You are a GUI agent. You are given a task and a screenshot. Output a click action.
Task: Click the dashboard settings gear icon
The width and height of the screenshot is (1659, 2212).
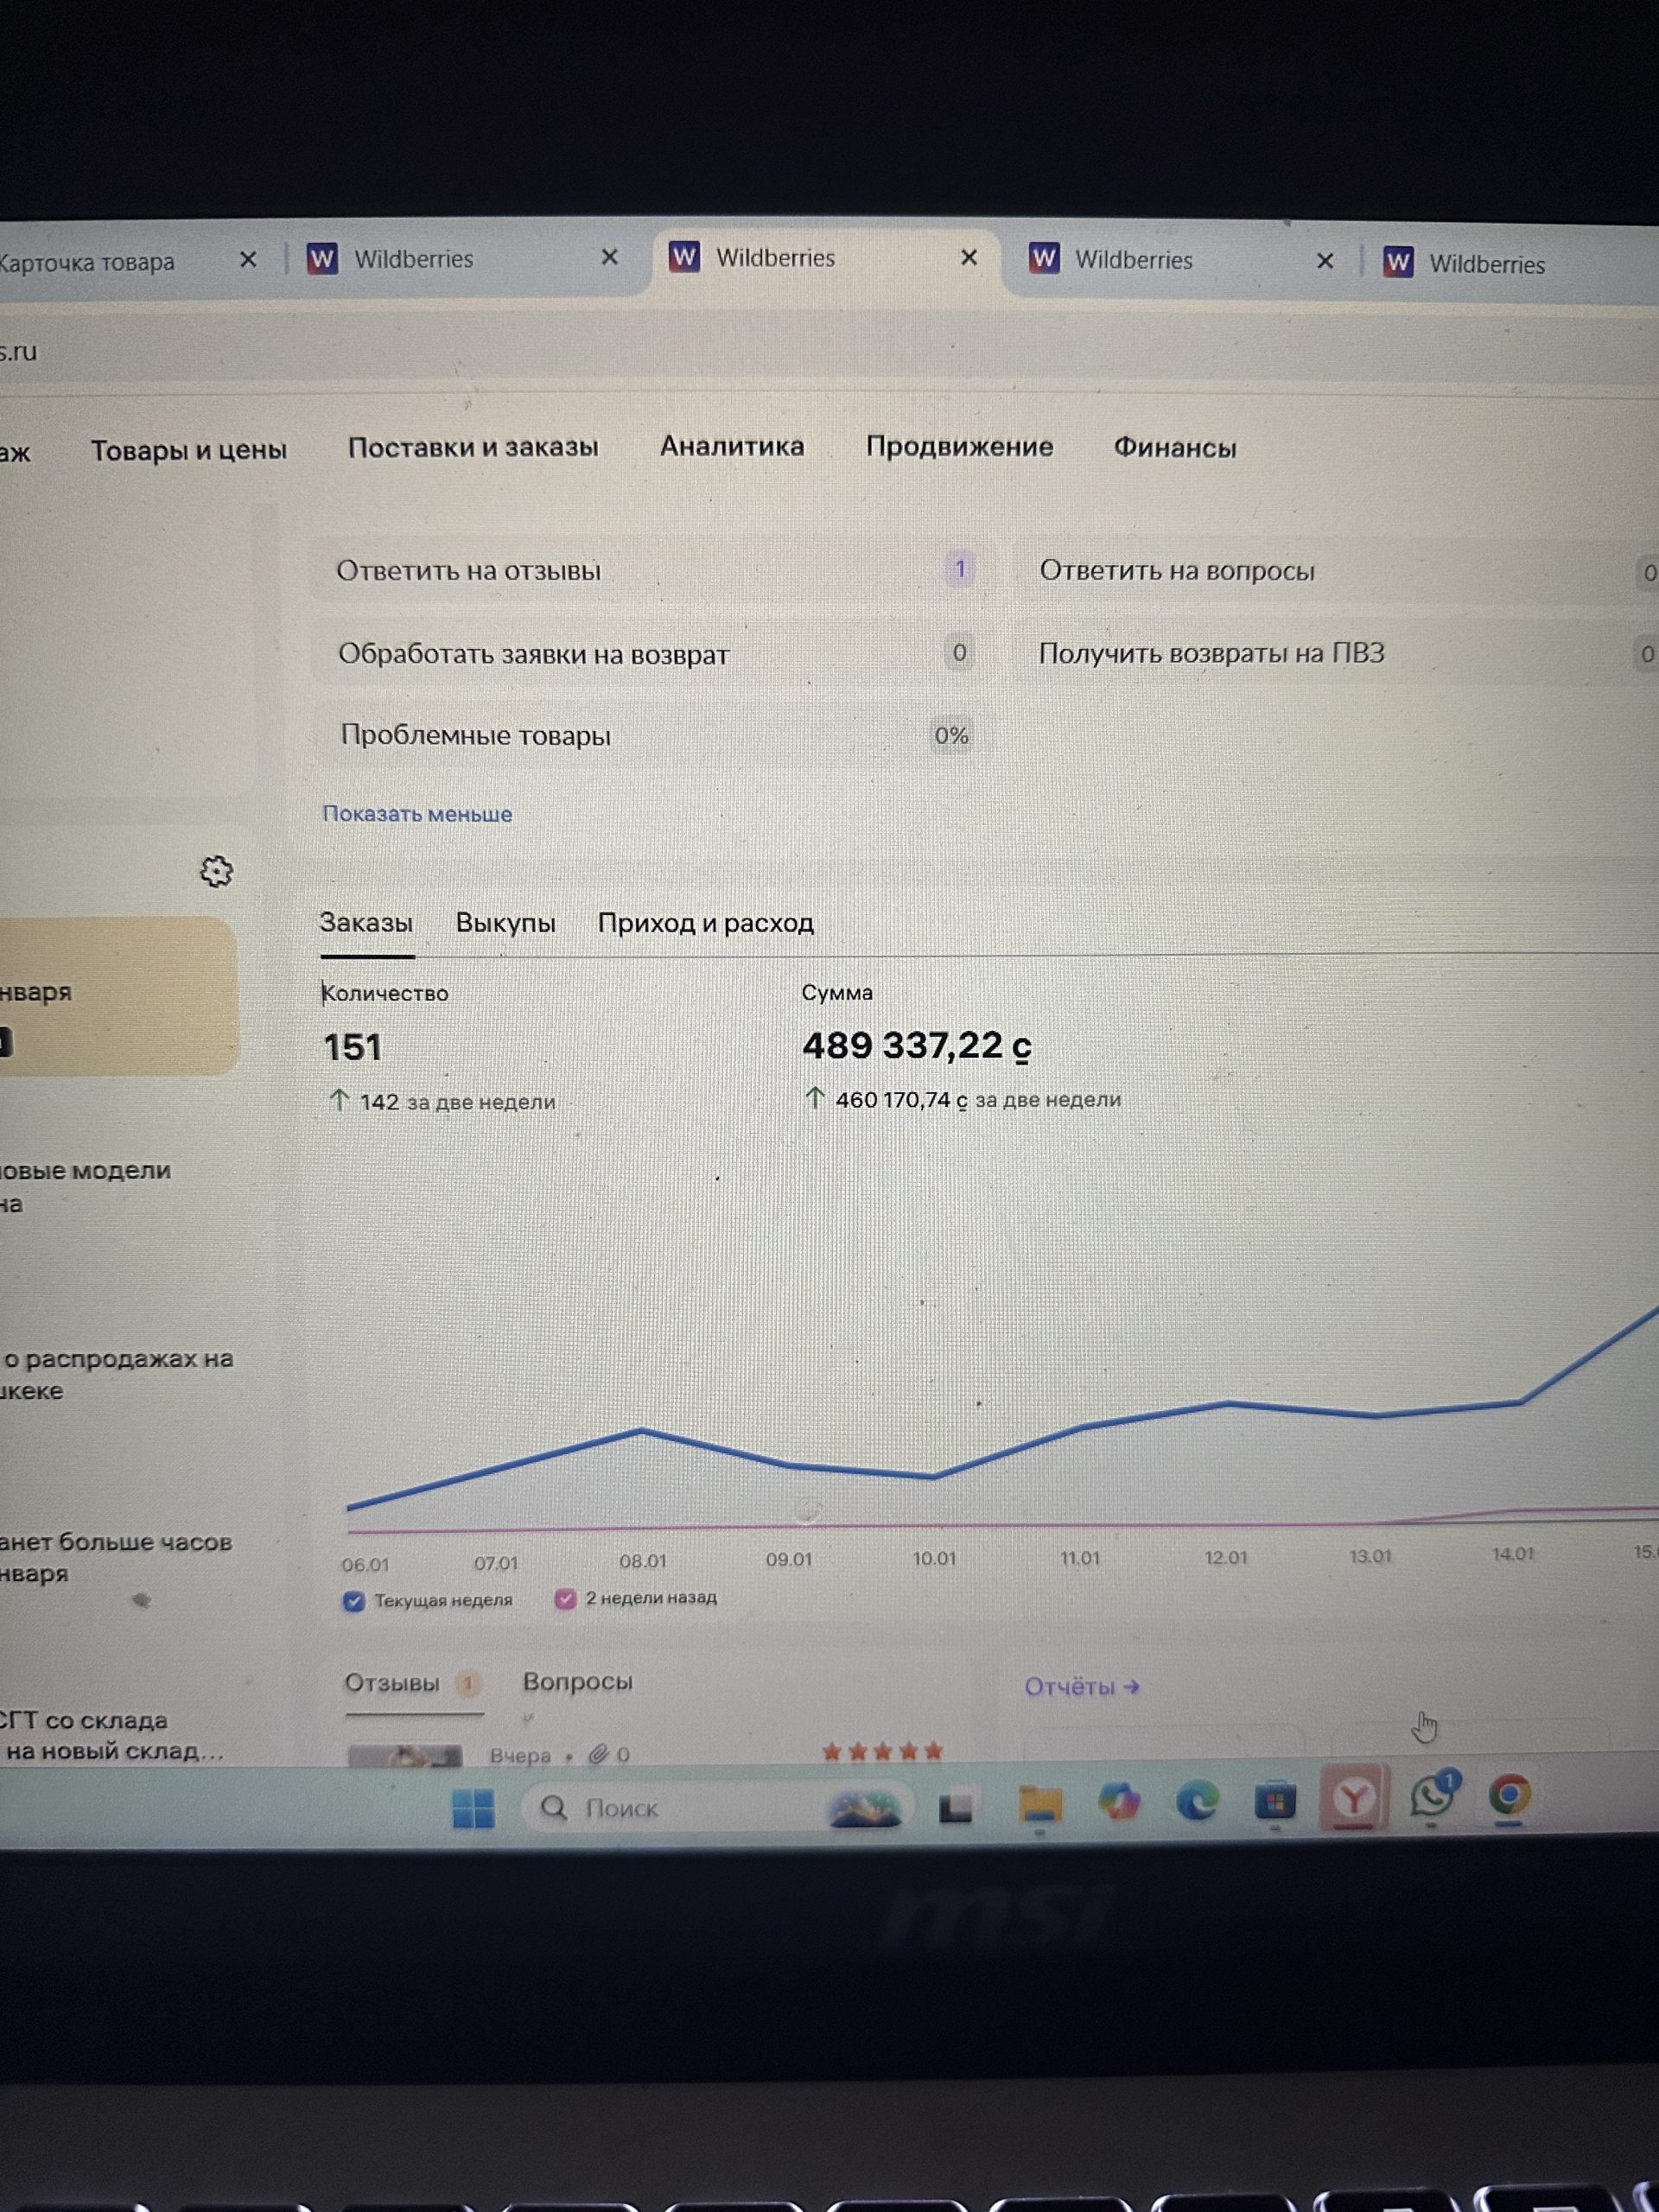coord(216,871)
